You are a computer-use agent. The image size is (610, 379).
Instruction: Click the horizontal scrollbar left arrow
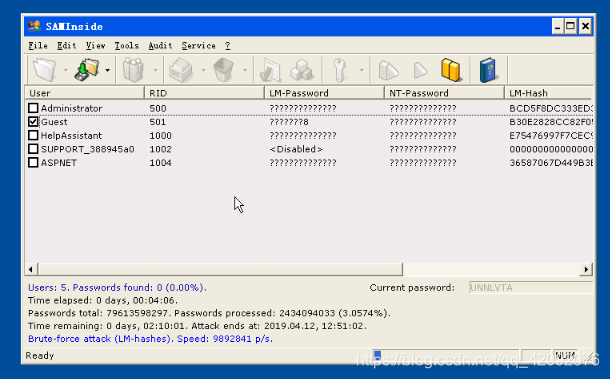pos(31,269)
